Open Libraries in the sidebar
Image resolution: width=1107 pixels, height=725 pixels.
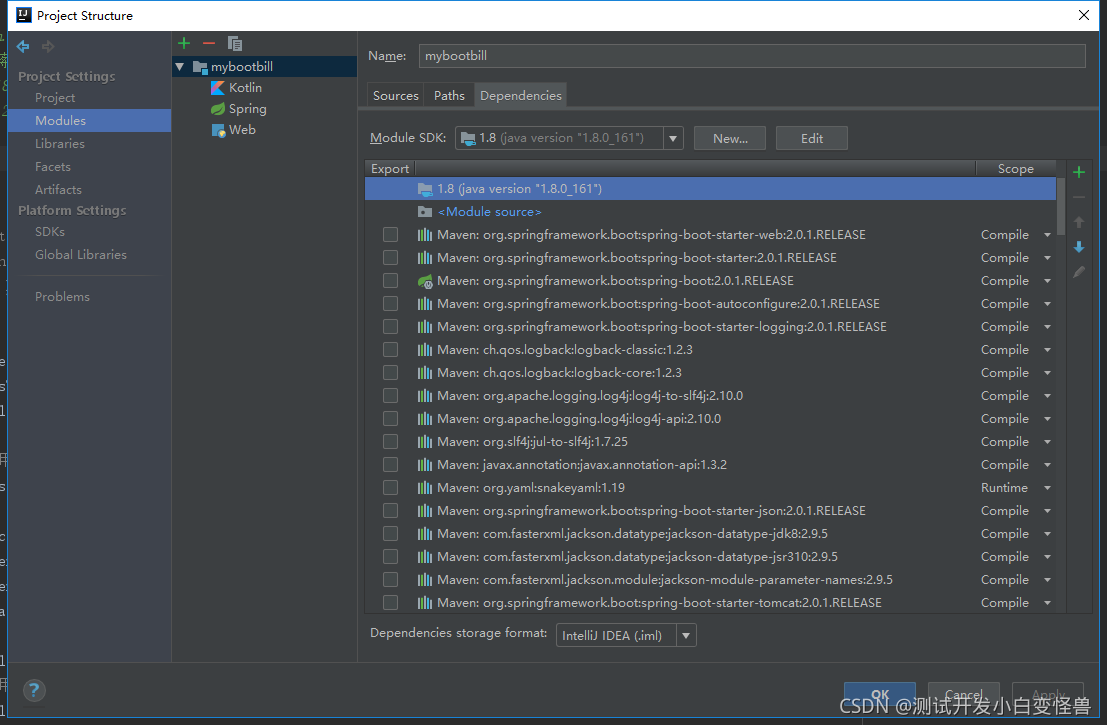(60, 144)
